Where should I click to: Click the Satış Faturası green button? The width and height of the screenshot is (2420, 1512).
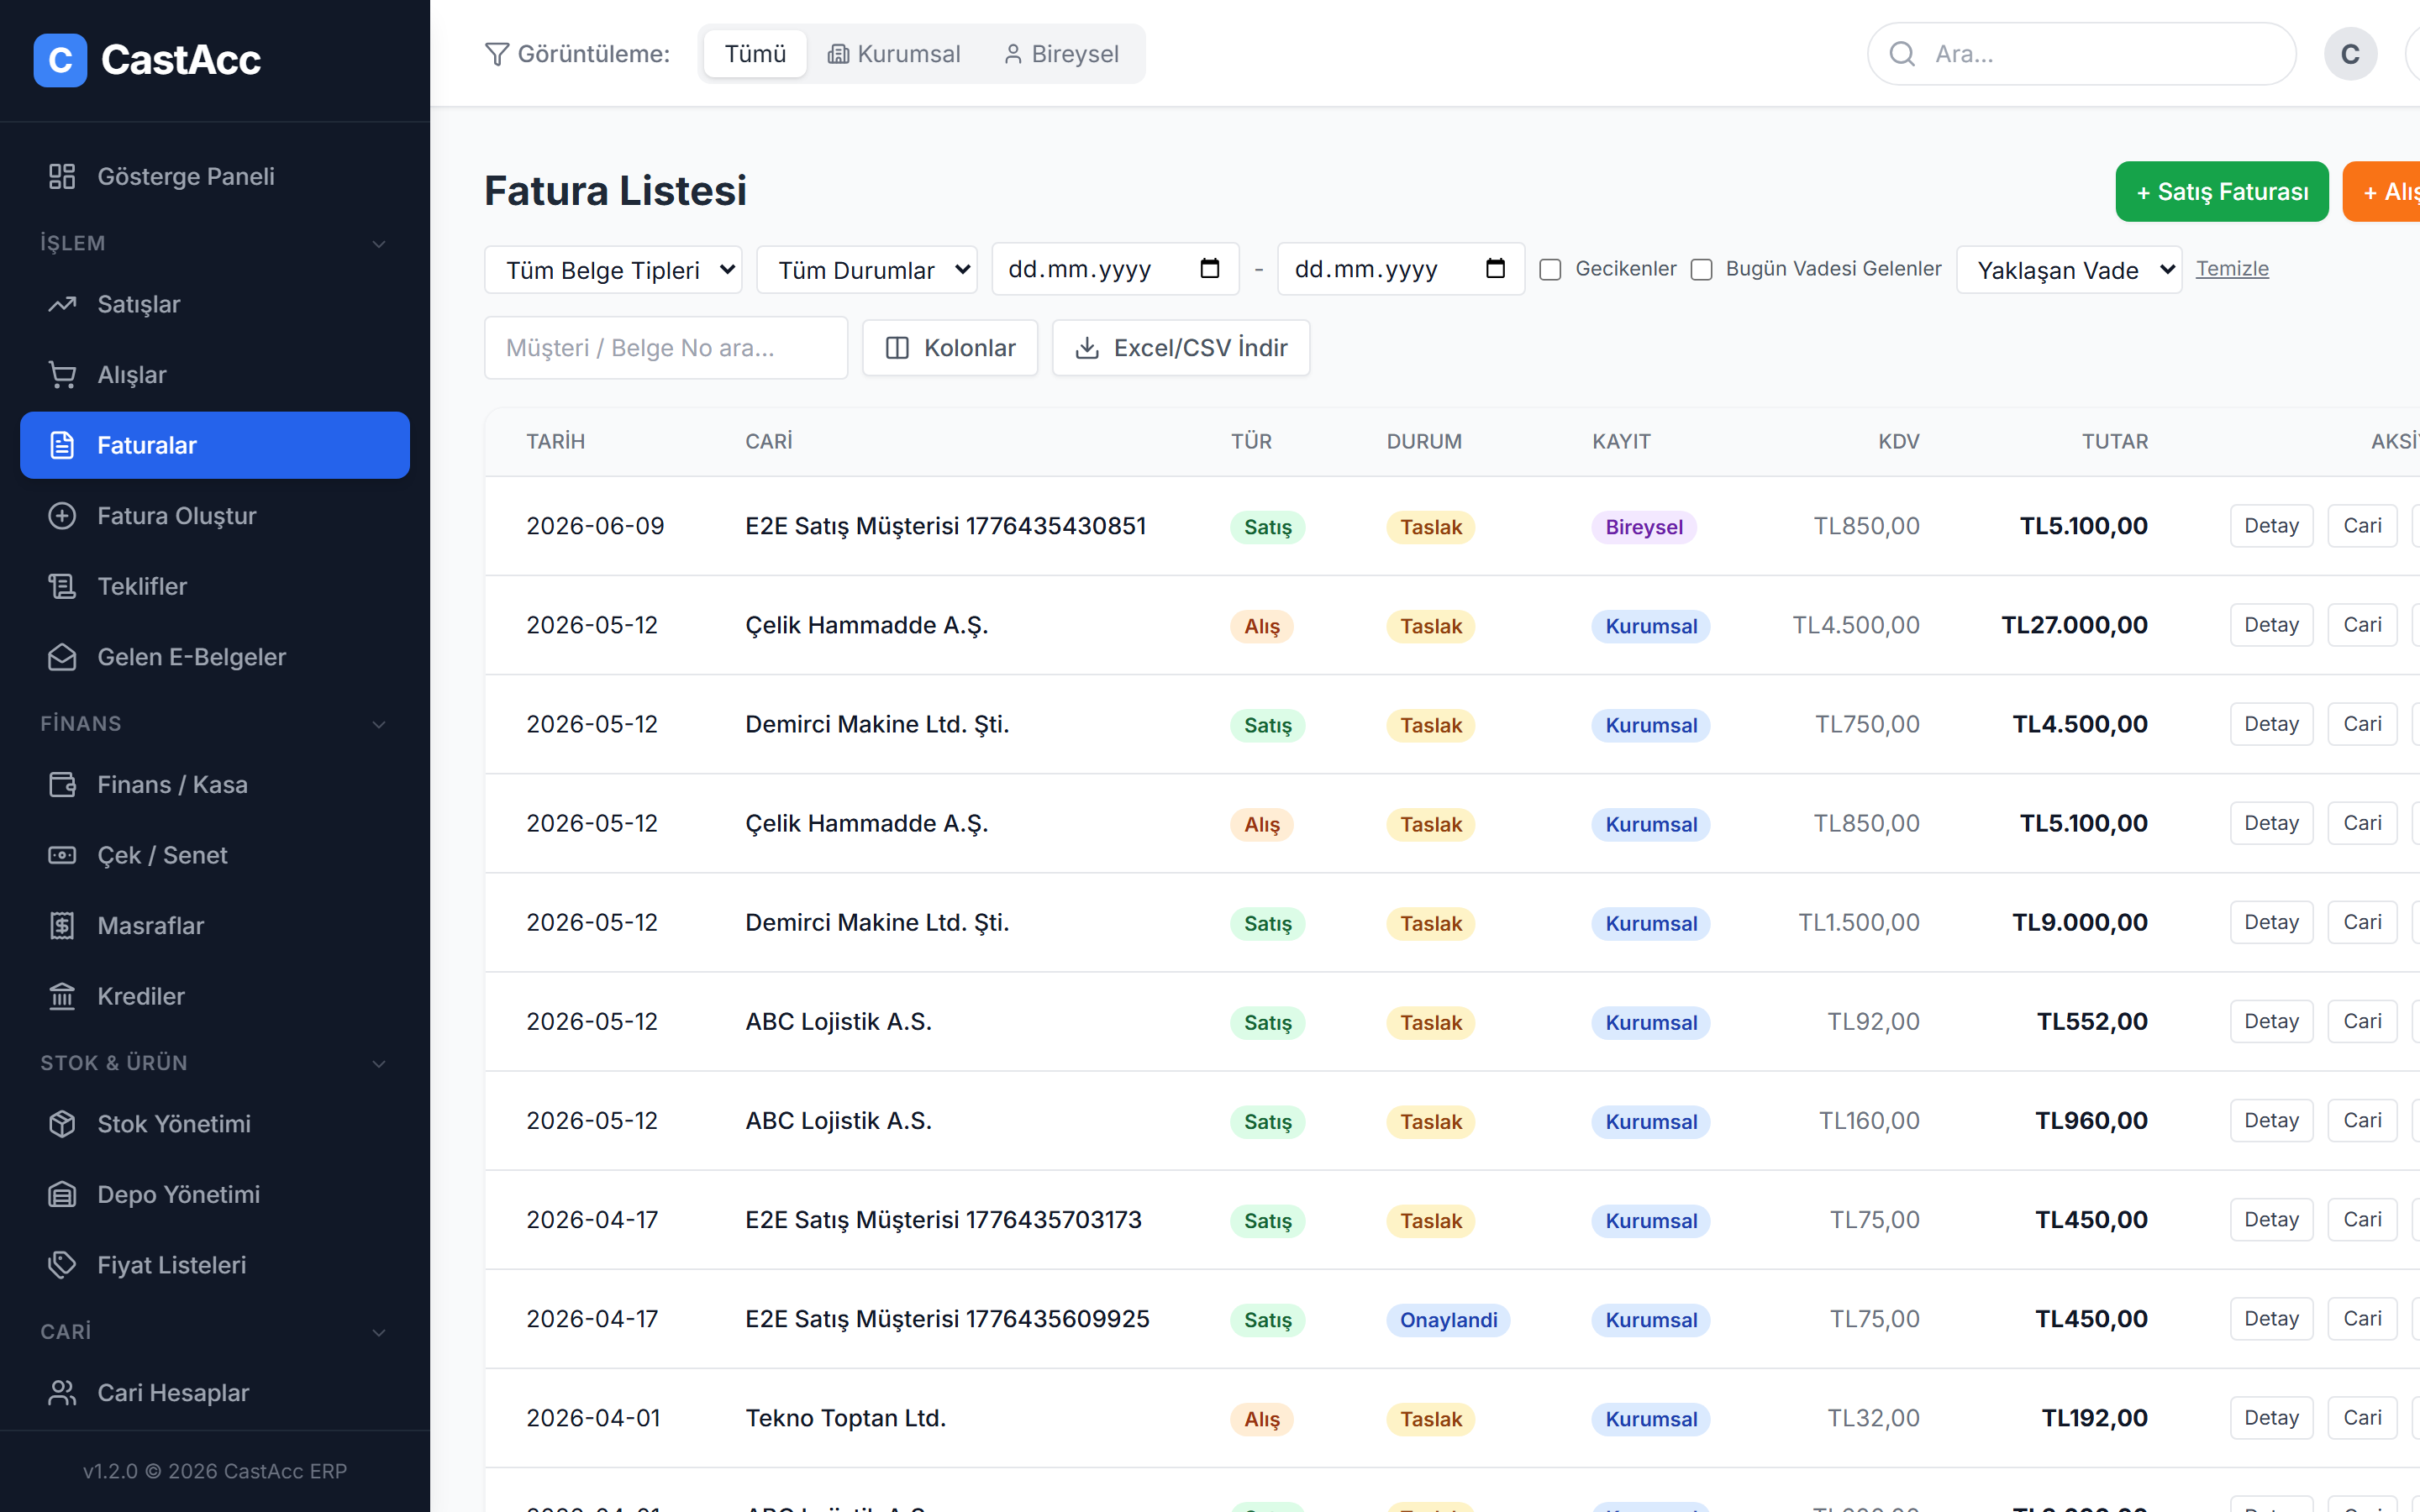point(2222,191)
